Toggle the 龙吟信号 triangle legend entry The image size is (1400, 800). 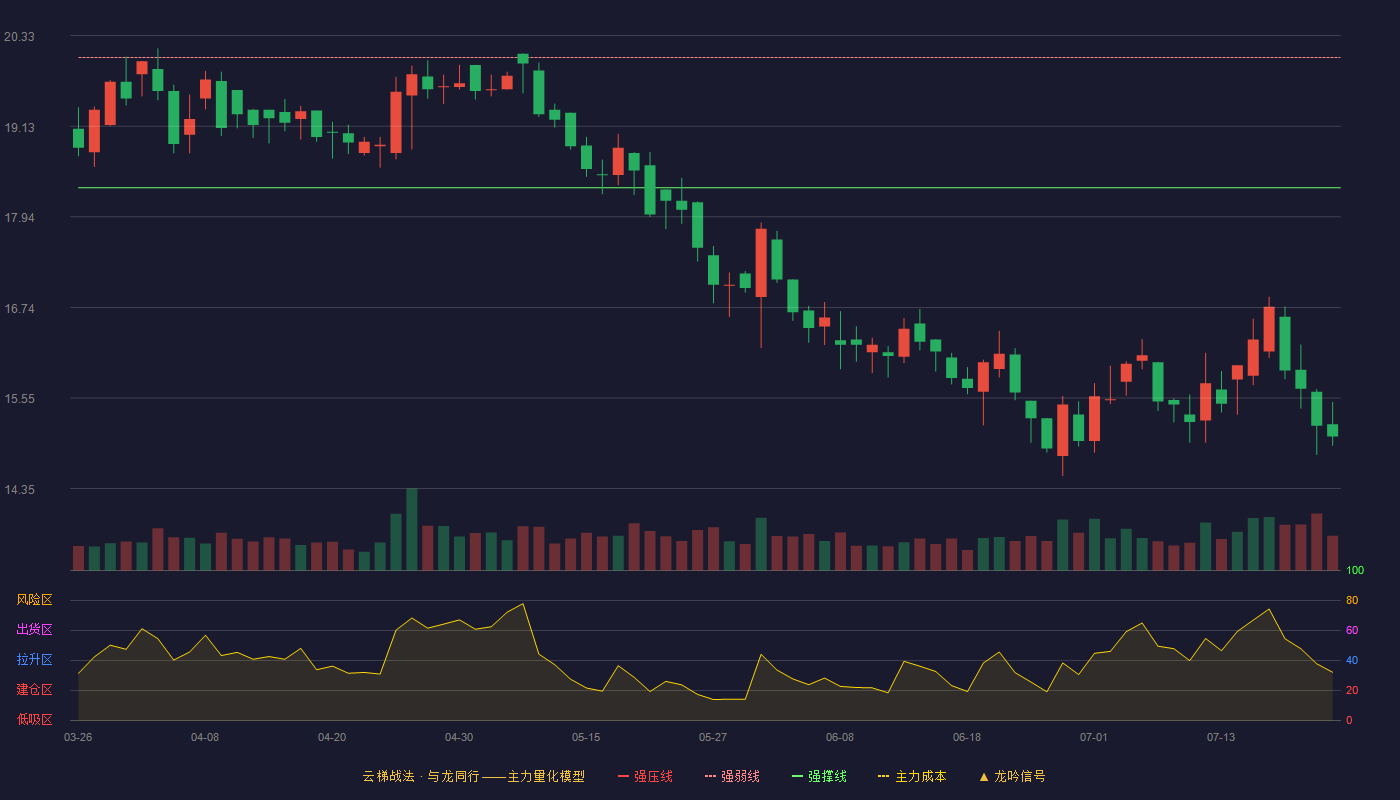tap(1012, 776)
